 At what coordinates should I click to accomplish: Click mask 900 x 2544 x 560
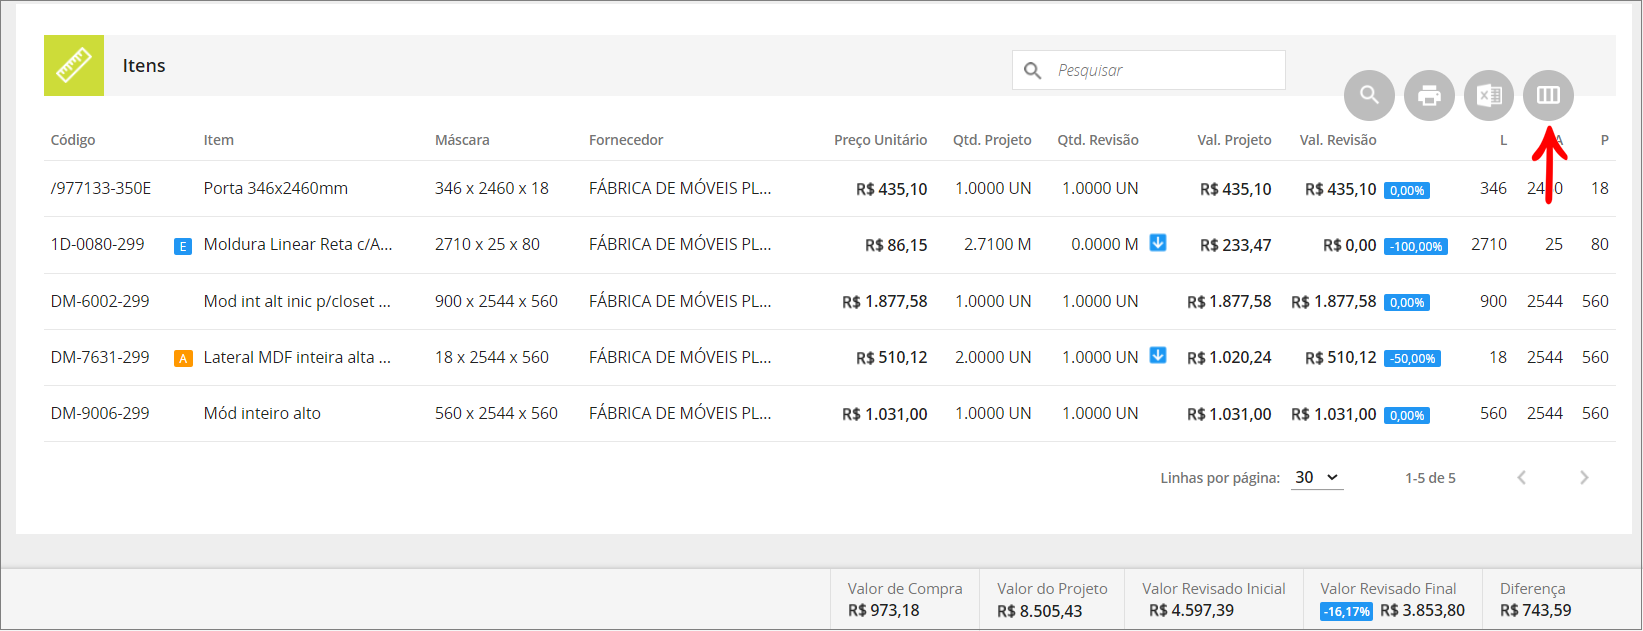coord(496,301)
